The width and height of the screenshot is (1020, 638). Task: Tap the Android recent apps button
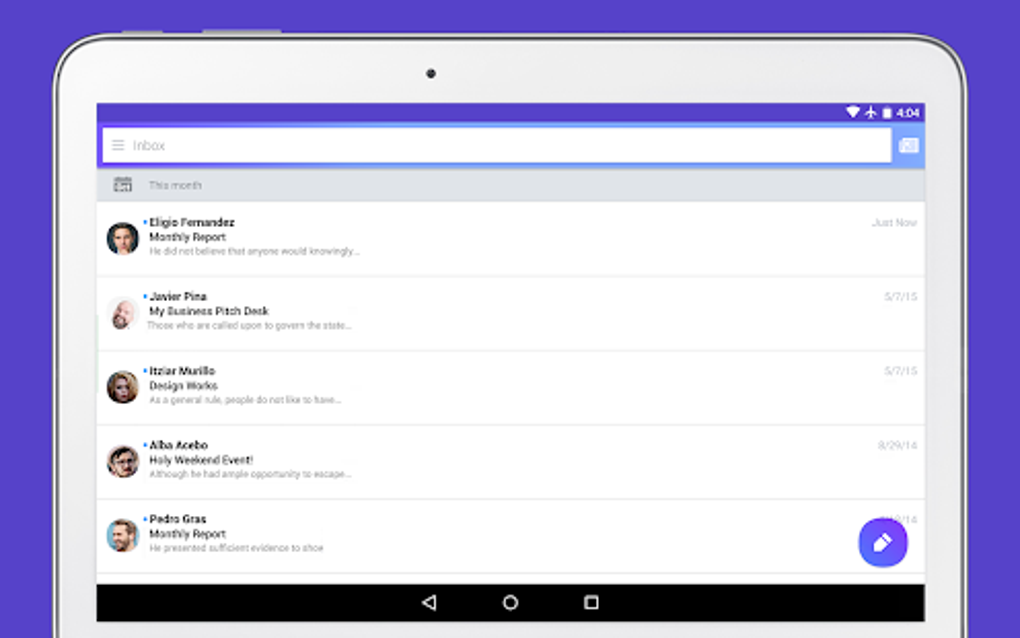point(591,603)
